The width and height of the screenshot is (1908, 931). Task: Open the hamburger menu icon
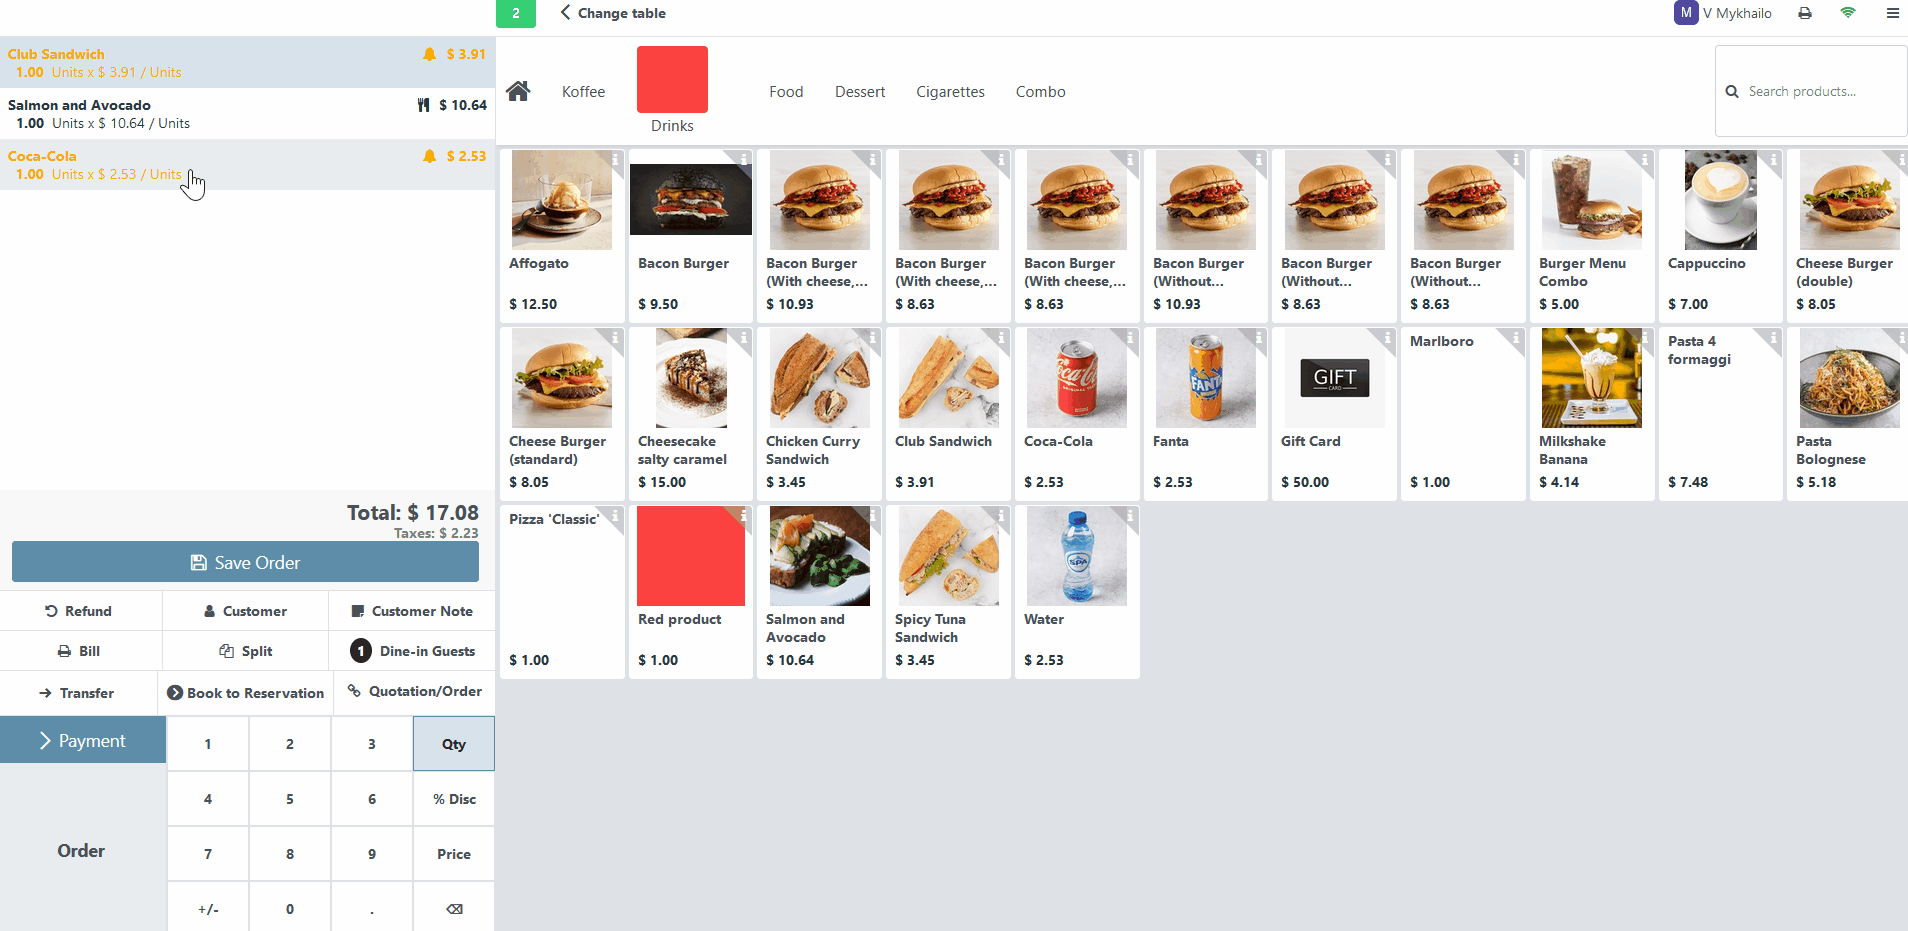coord(1893,13)
